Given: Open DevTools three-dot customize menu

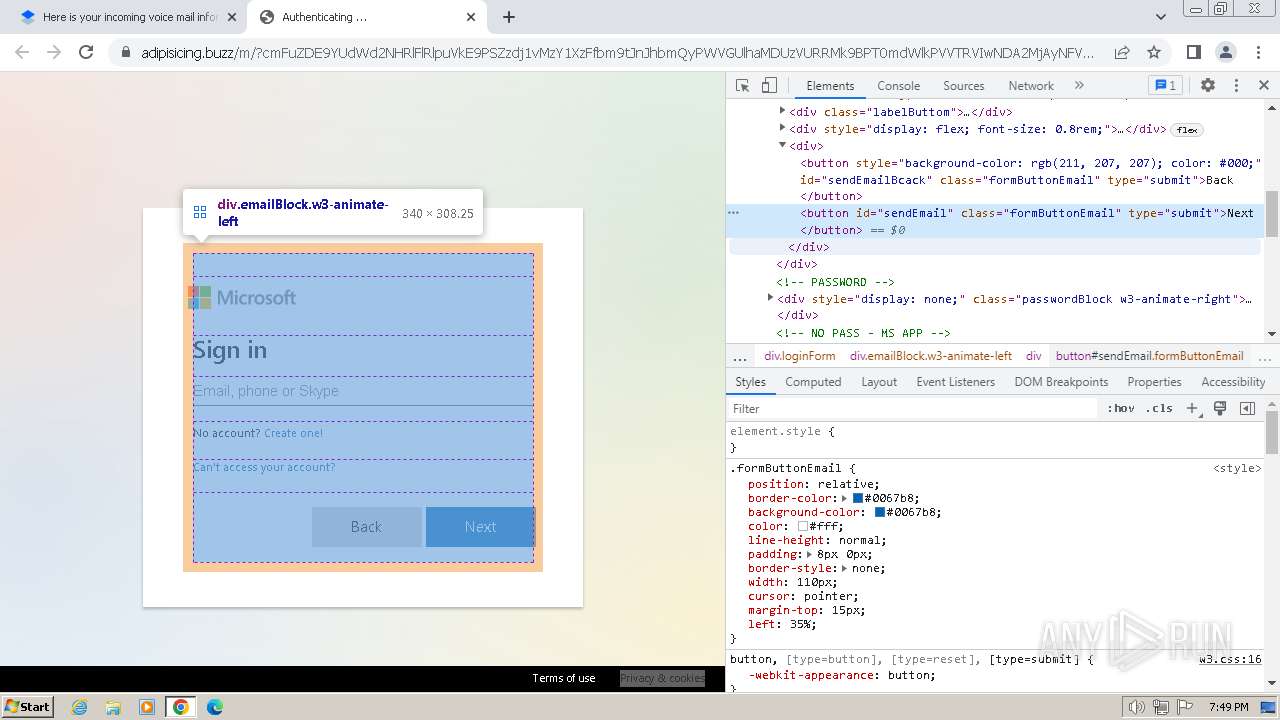Looking at the screenshot, I should [x=1236, y=86].
